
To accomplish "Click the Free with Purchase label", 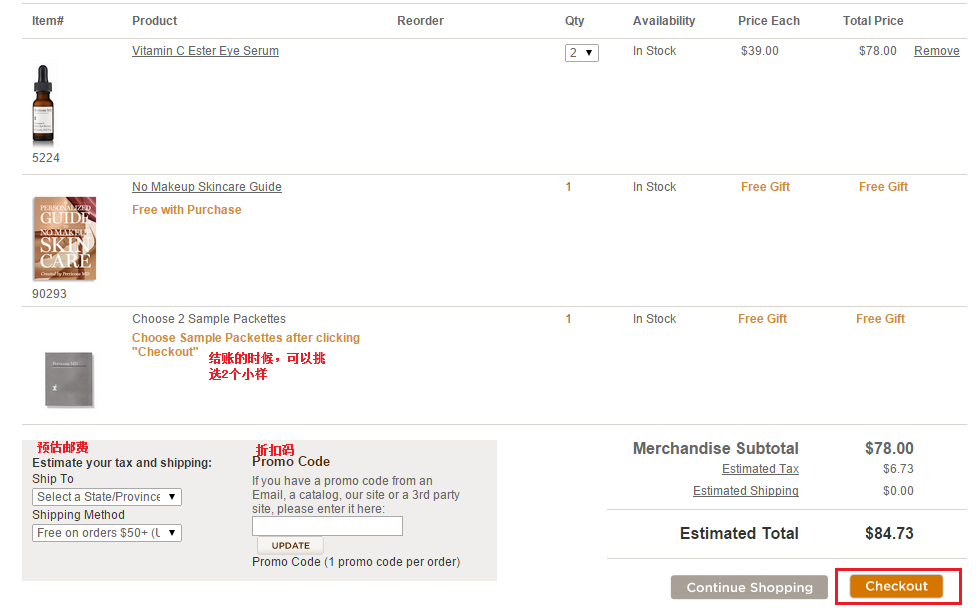I will tap(186, 210).
